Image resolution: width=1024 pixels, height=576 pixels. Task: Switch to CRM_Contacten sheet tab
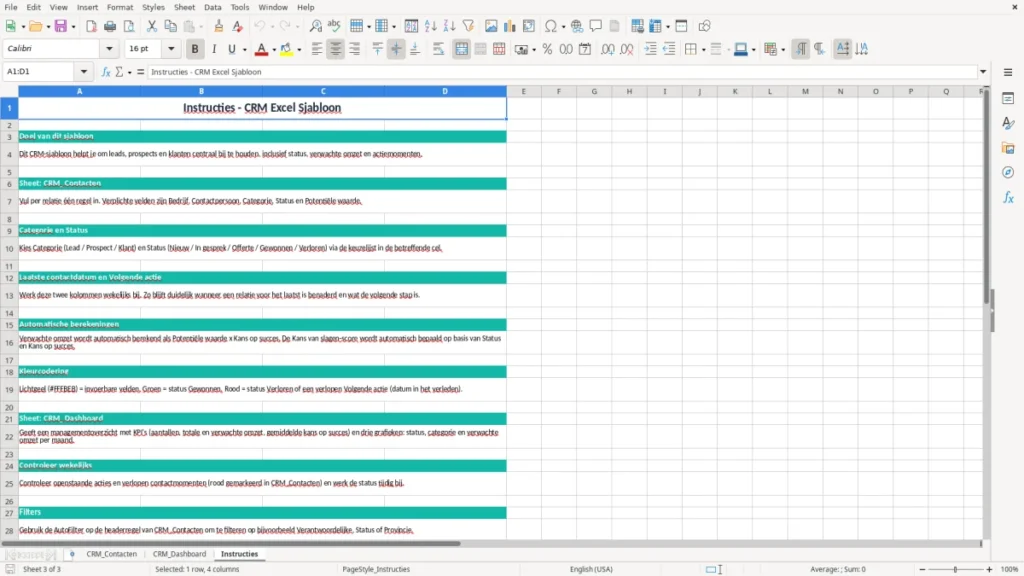pos(112,554)
